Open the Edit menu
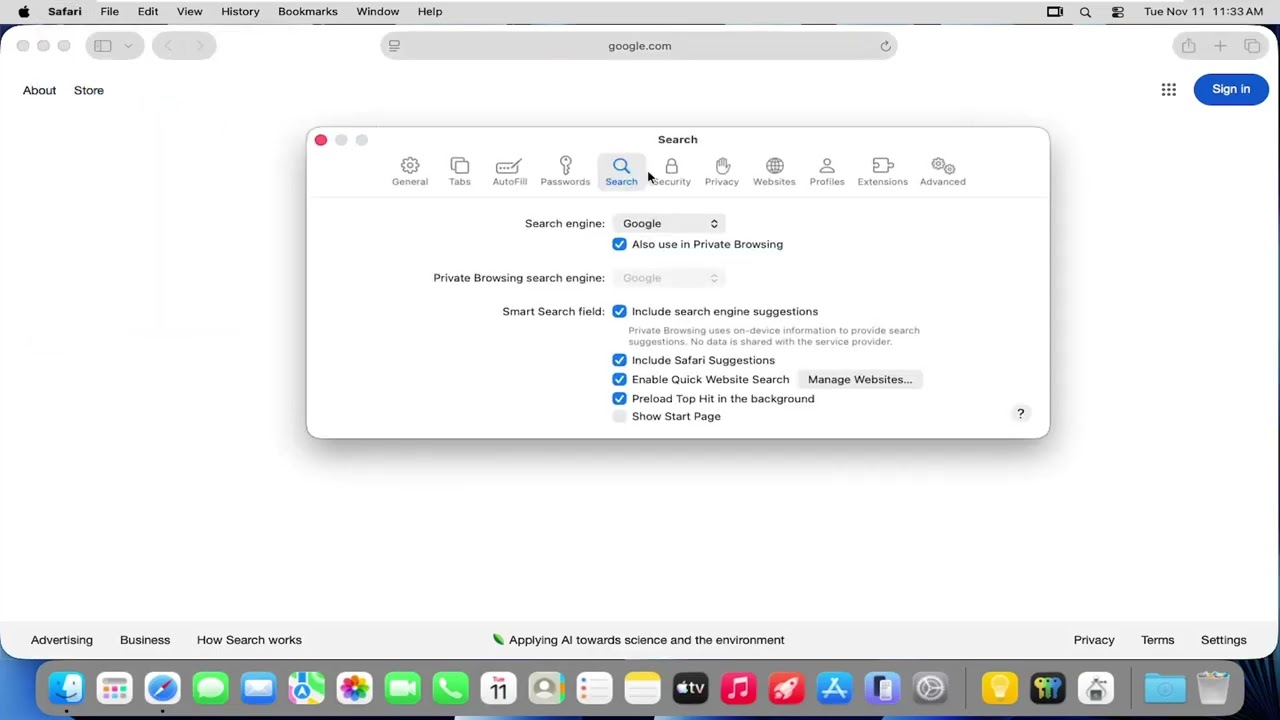This screenshot has width=1280, height=720. [x=148, y=11]
